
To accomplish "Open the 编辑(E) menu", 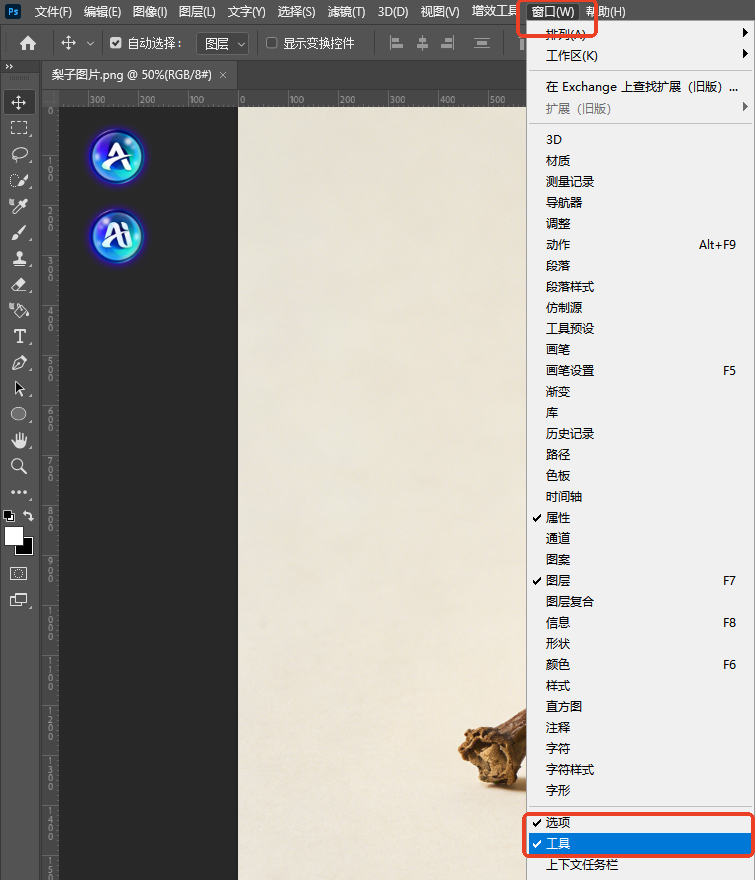I will coord(102,12).
